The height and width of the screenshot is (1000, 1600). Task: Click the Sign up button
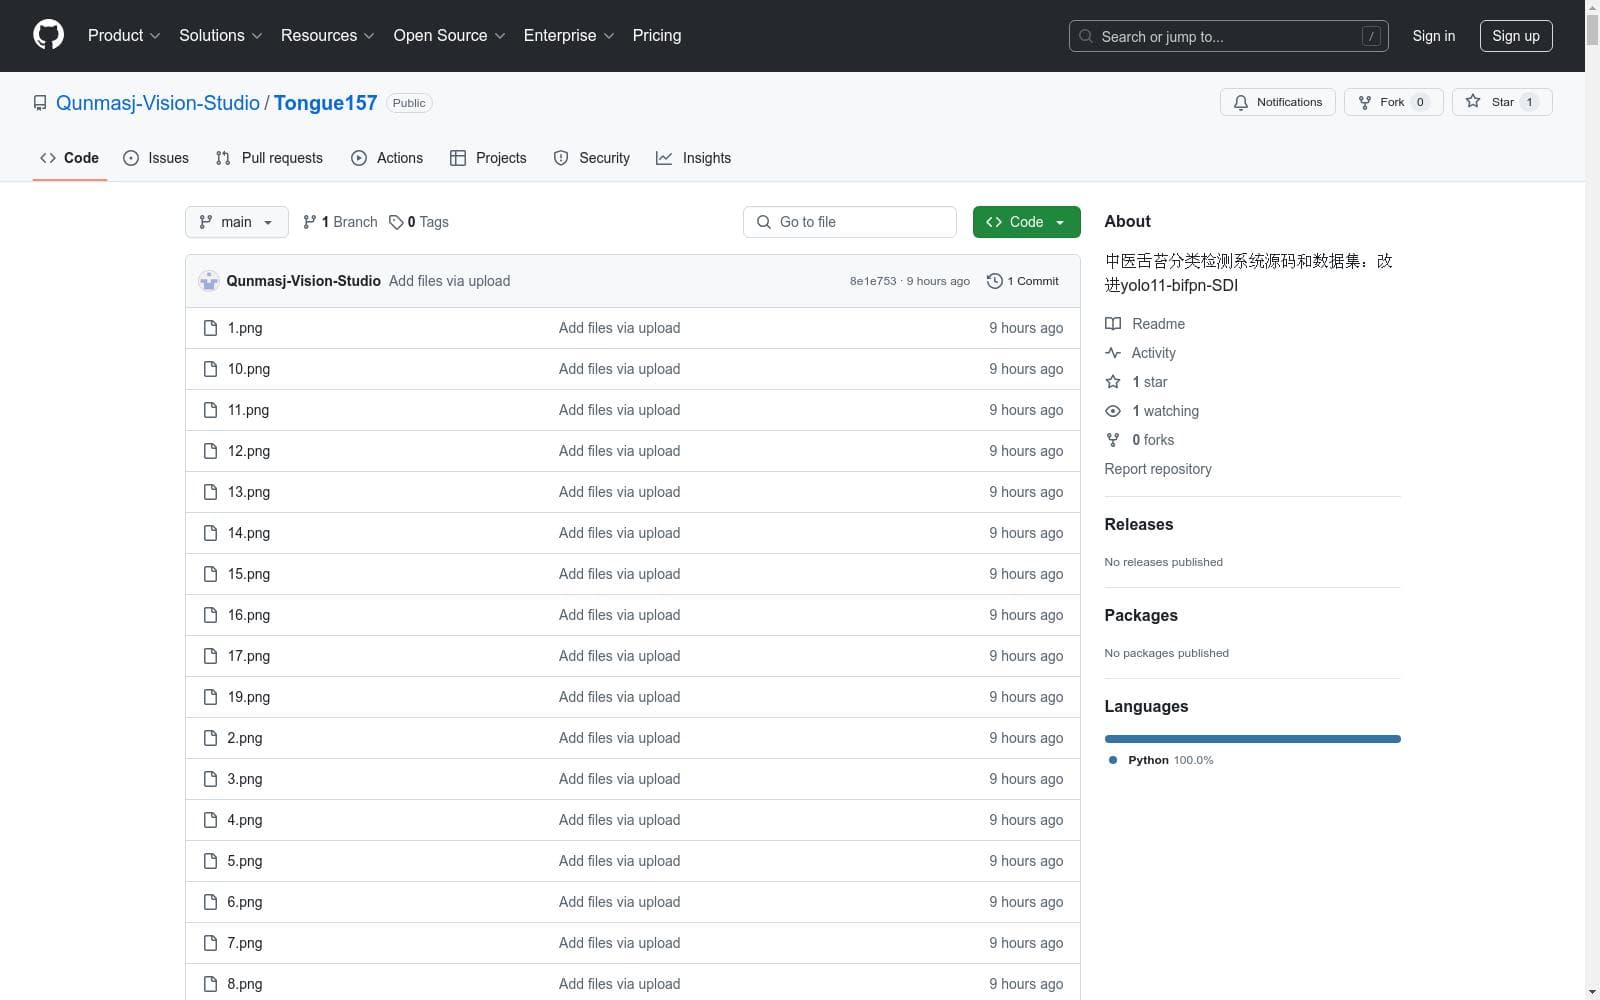tap(1516, 36)
